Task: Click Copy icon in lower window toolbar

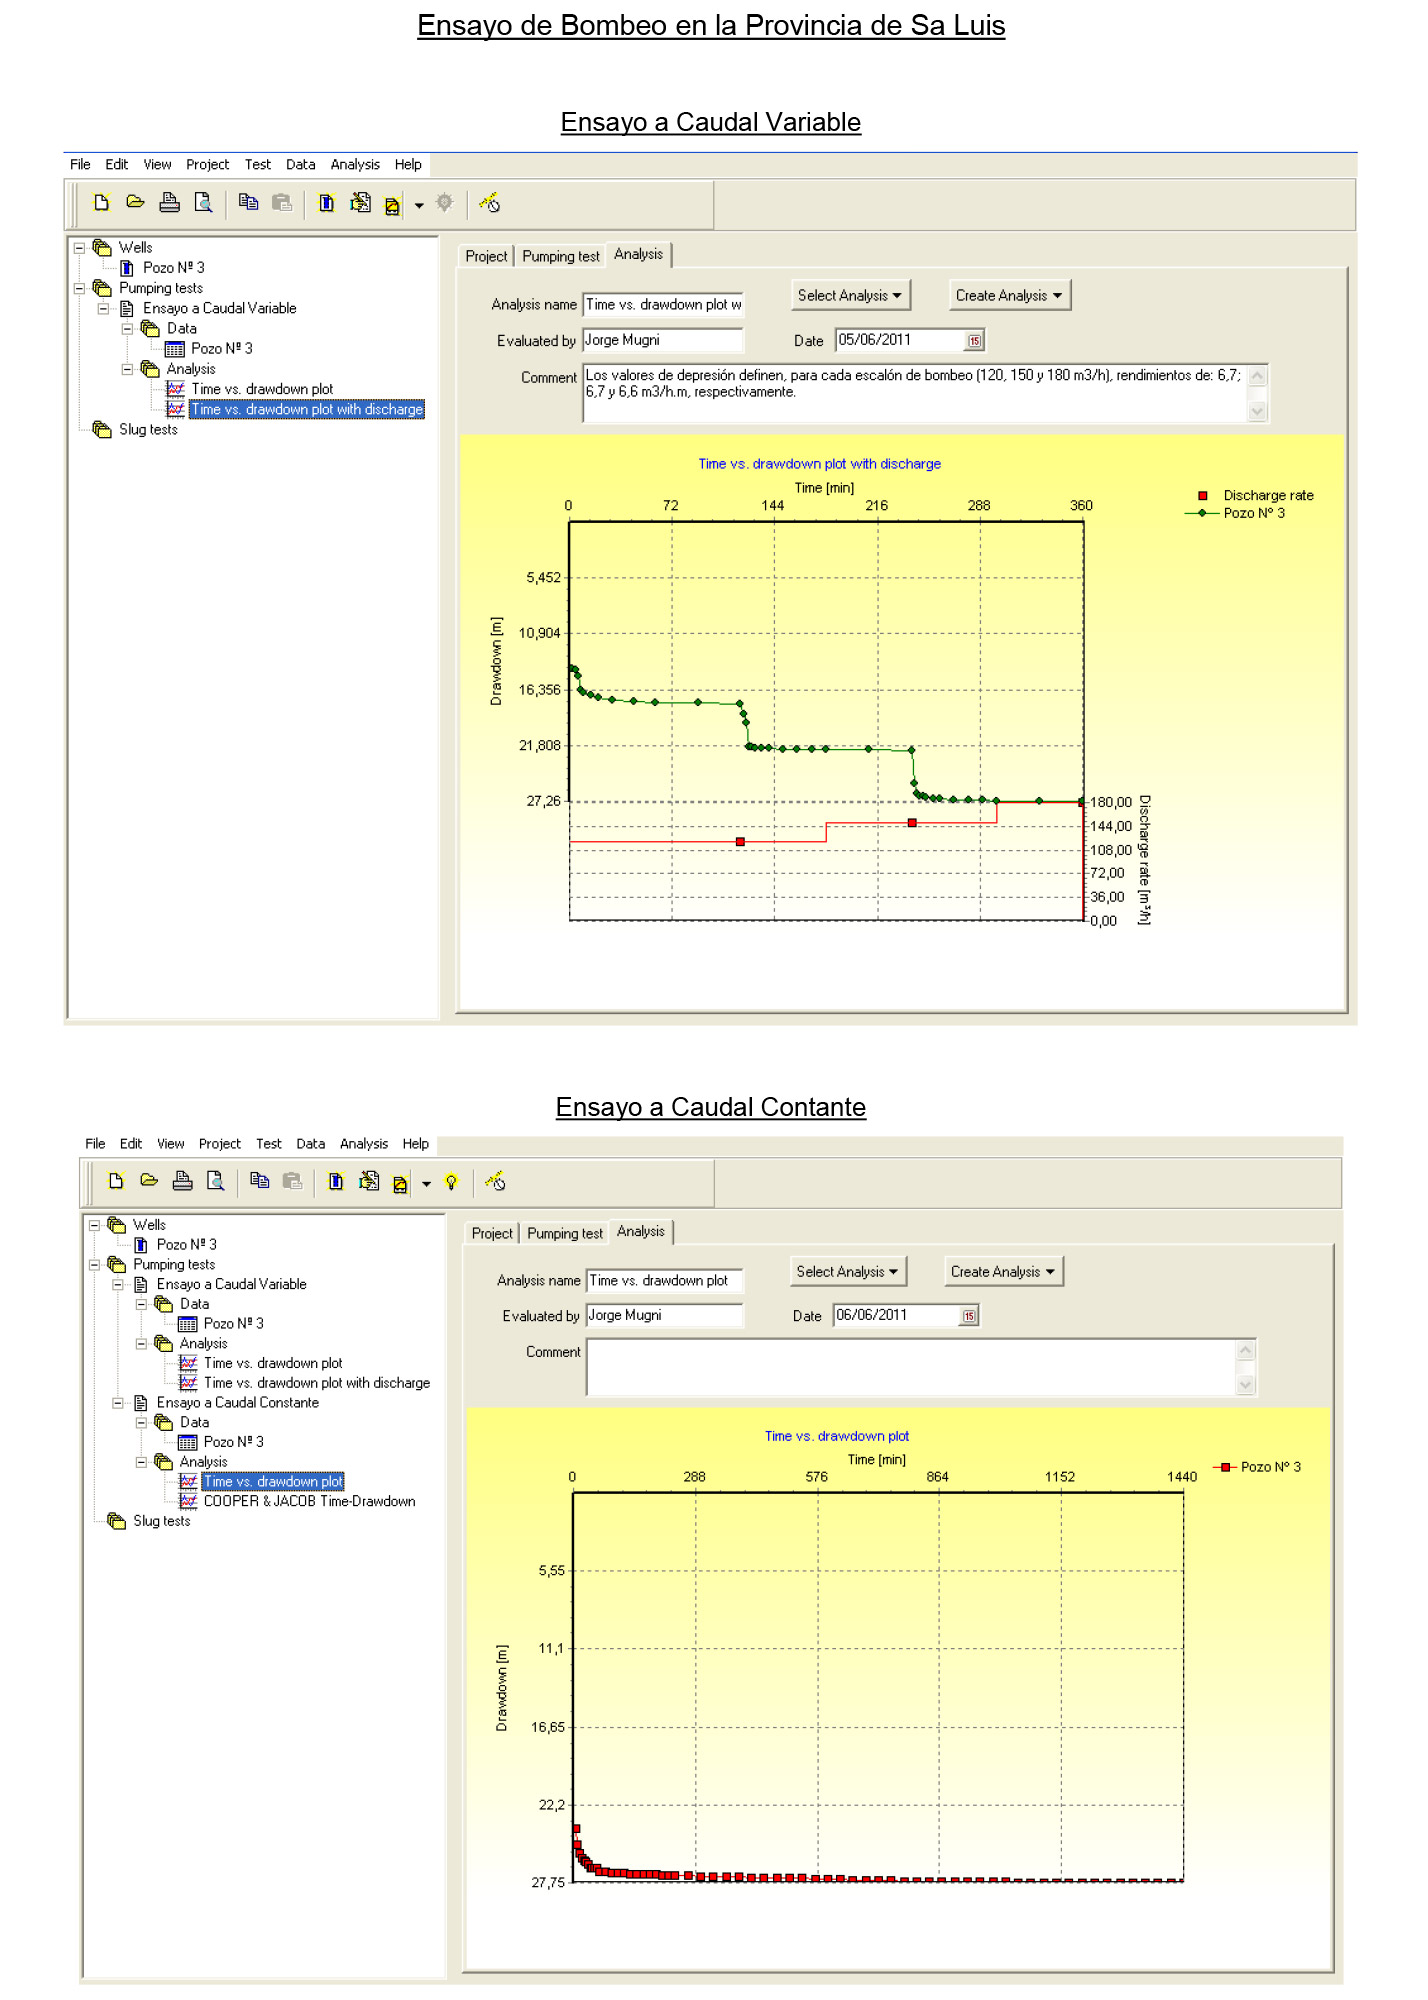Action: 259,1181
